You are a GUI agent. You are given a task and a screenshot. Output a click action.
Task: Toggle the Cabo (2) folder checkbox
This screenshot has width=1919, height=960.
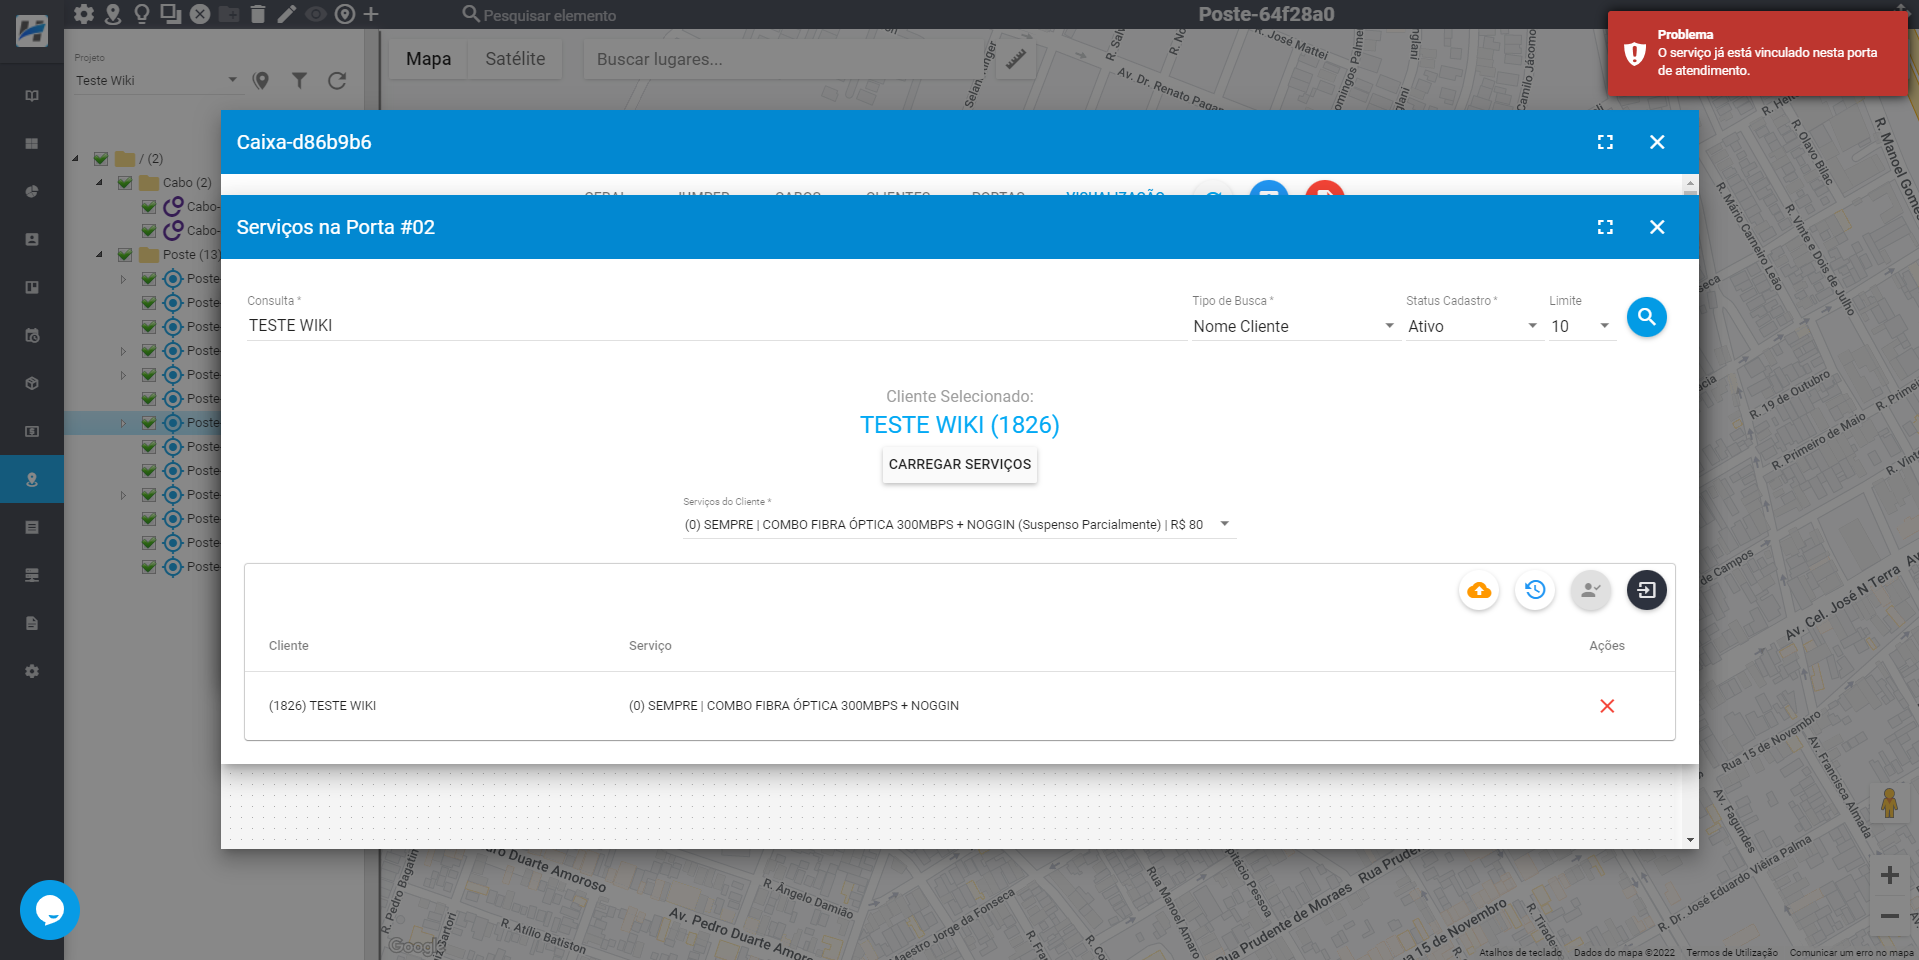point(125,183)
